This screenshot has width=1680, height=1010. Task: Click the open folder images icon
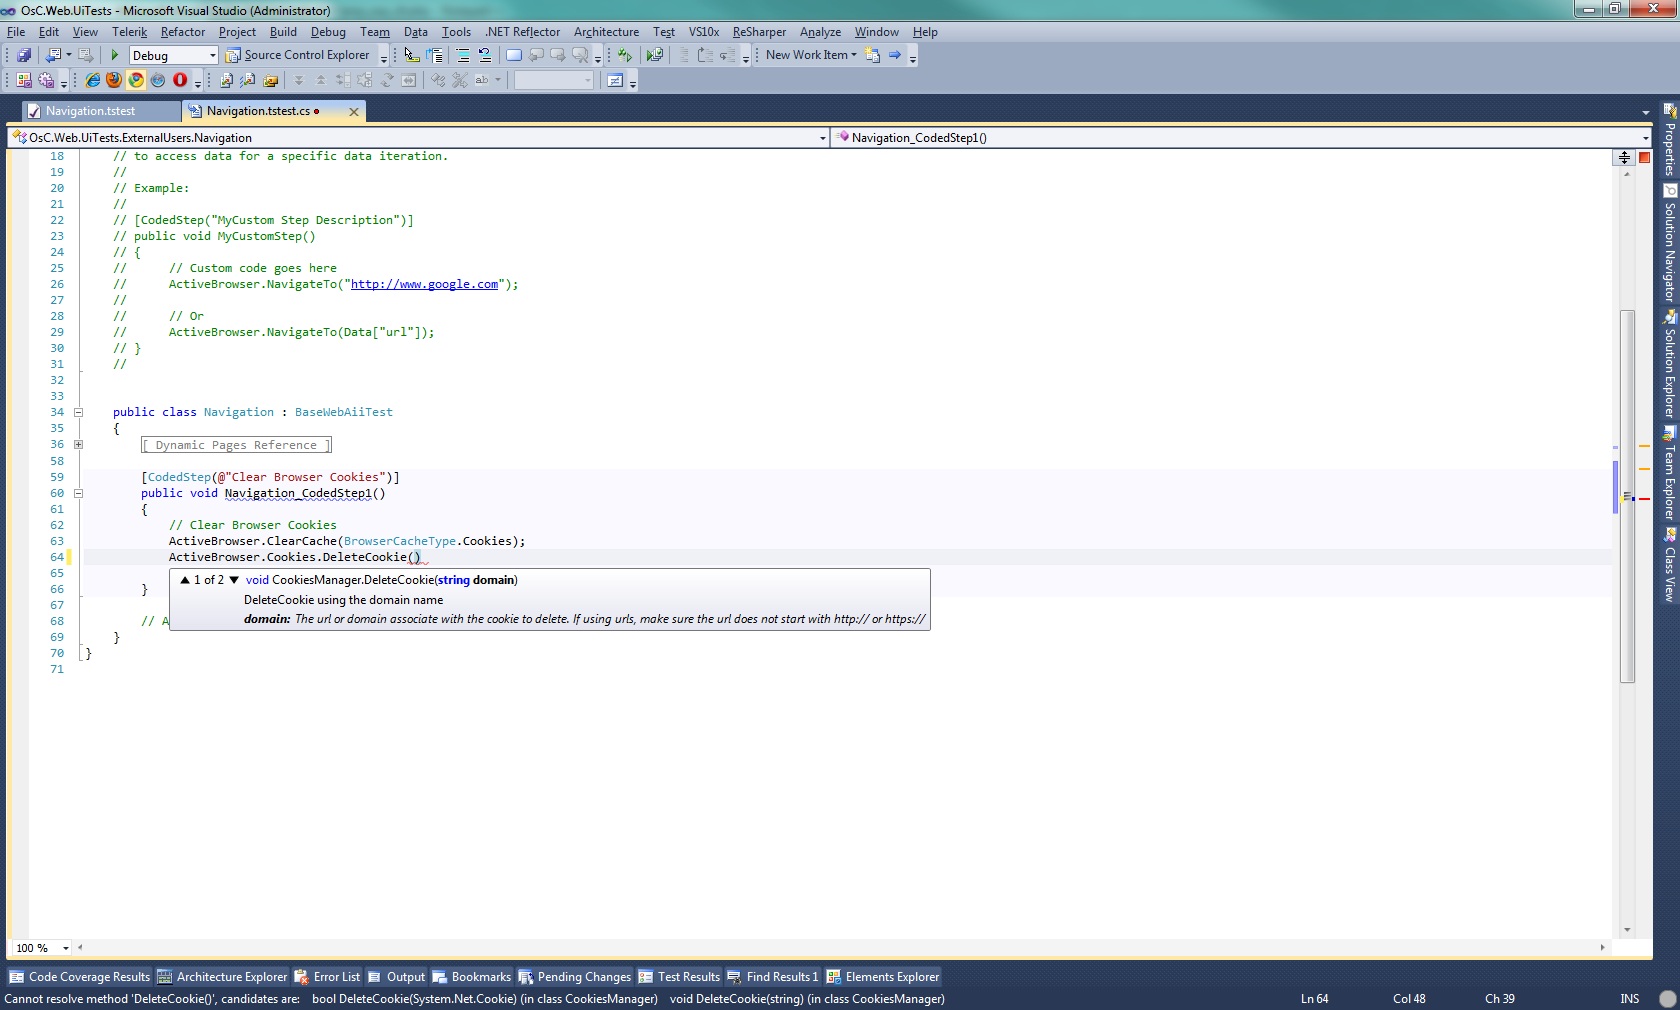point(270,80)
